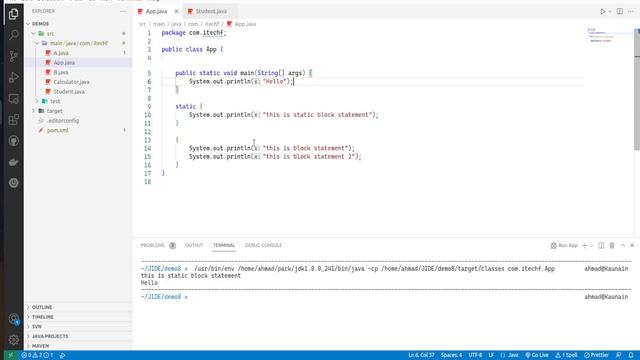The image size is (640, 360).
Task: Switch to the DEBUG CONSOLE tab
Action: [263, 245]
